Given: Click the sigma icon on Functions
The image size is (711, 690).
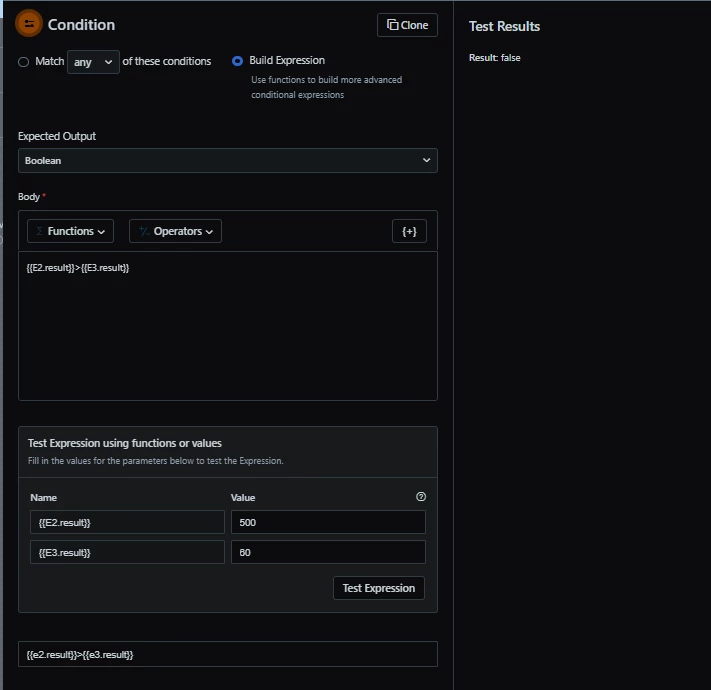Looking at the screenshot, I should pos(39,231).
